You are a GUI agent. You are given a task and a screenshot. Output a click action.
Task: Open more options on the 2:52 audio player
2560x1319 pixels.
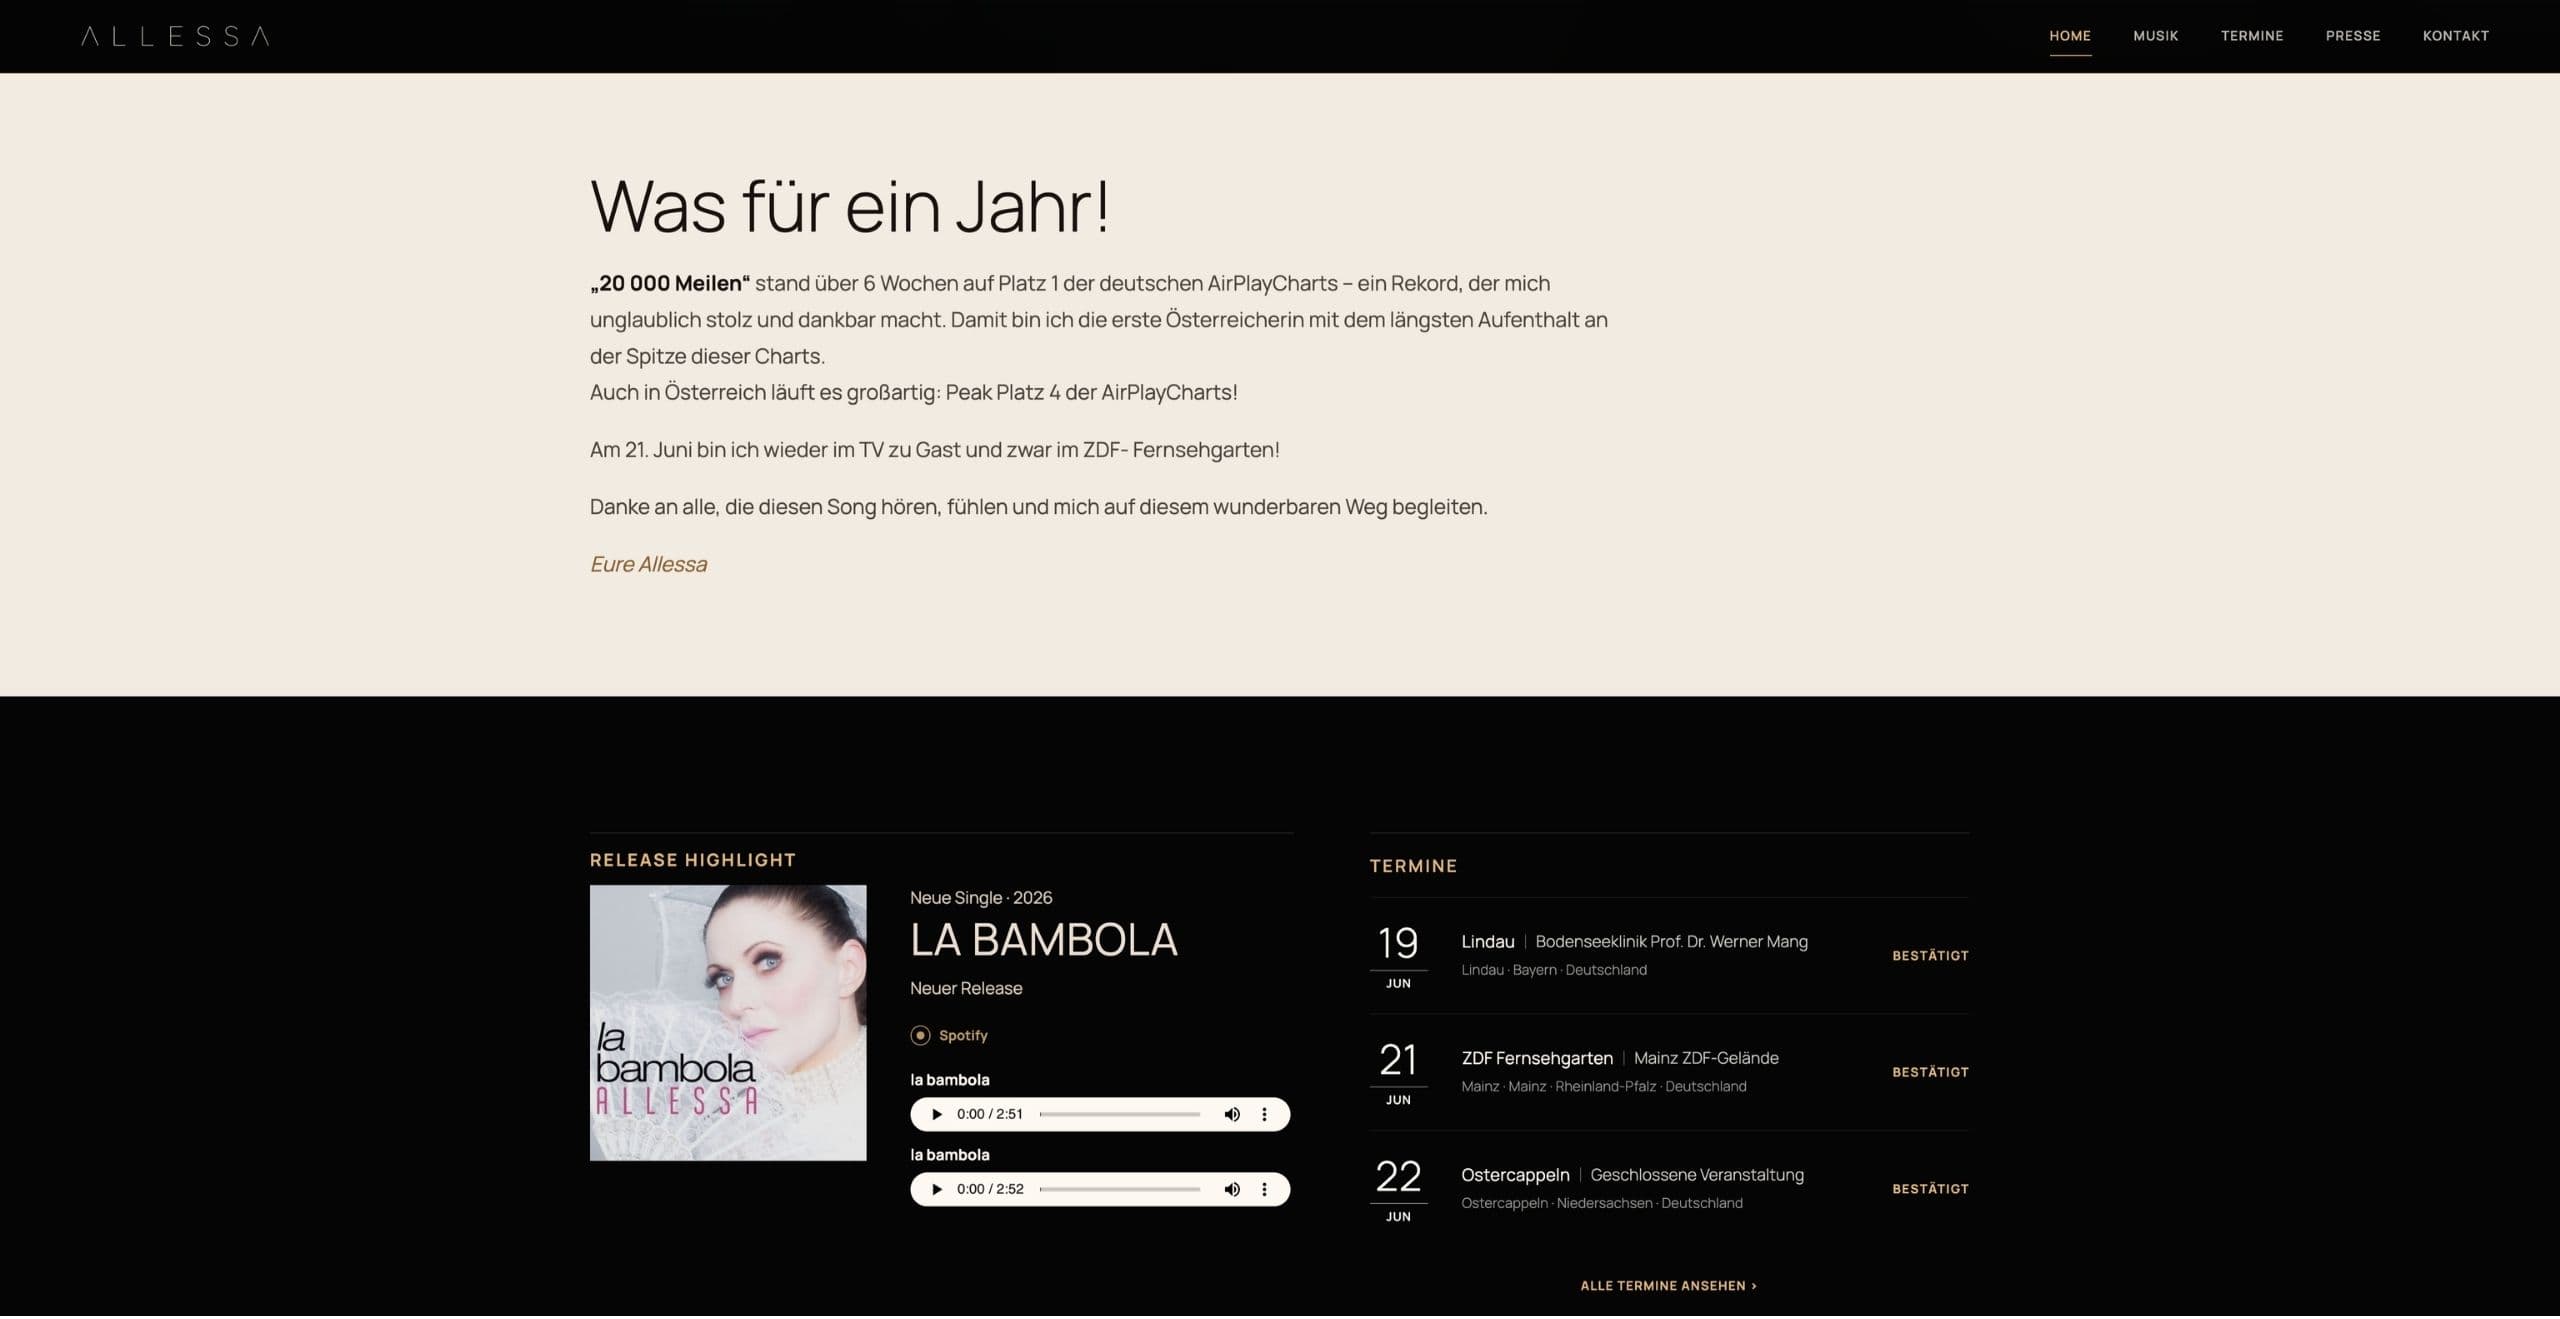[x=1264, y=1189]
